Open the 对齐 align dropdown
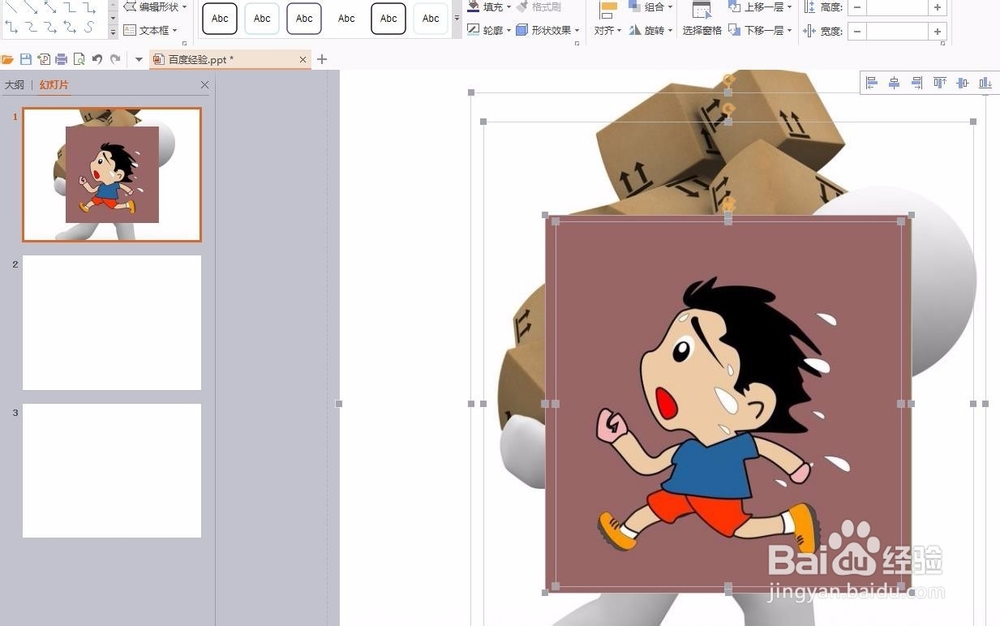Screen dimensions: 1000x626 coord(608,19)
